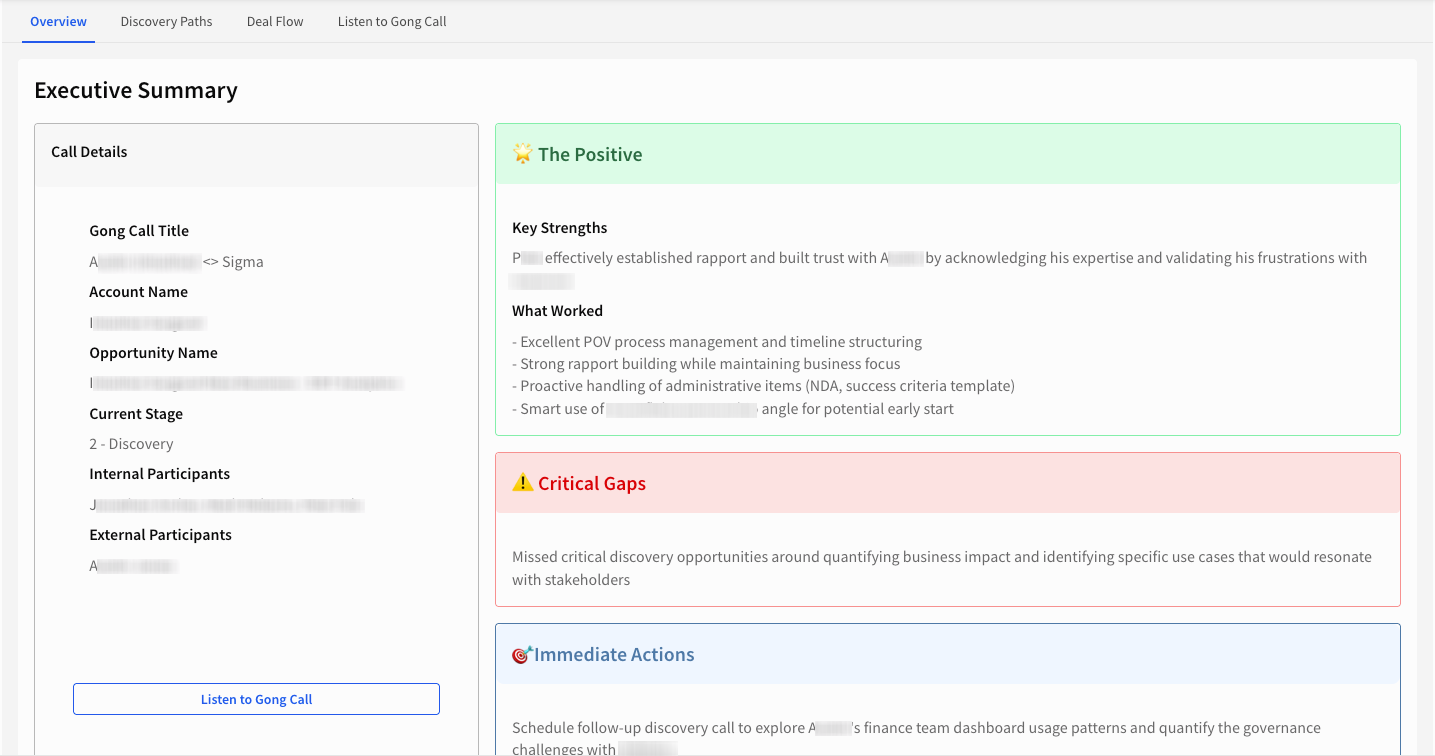The width and height of the screenshot is (1435, 756).
Task: Click the External Participants label
Action: tap(160, 535)
